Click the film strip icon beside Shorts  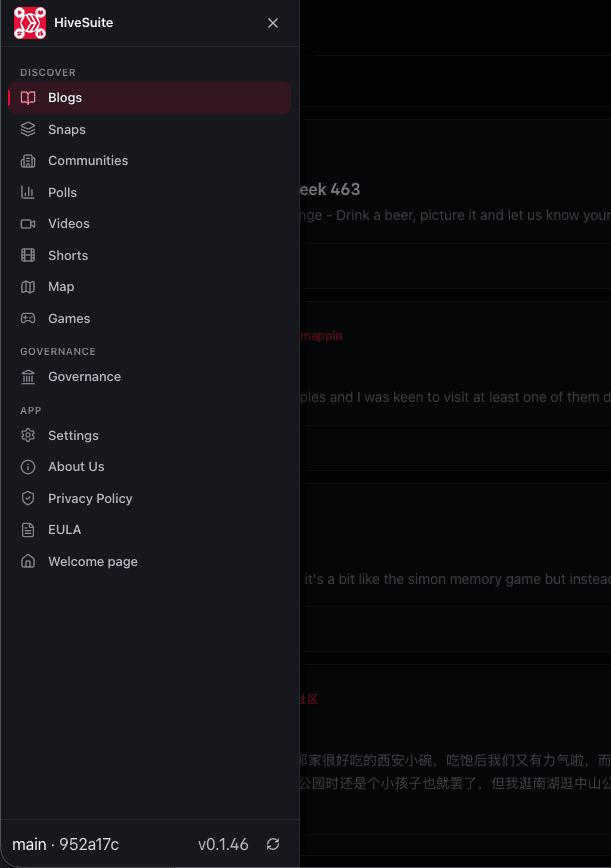pos(28,255)
